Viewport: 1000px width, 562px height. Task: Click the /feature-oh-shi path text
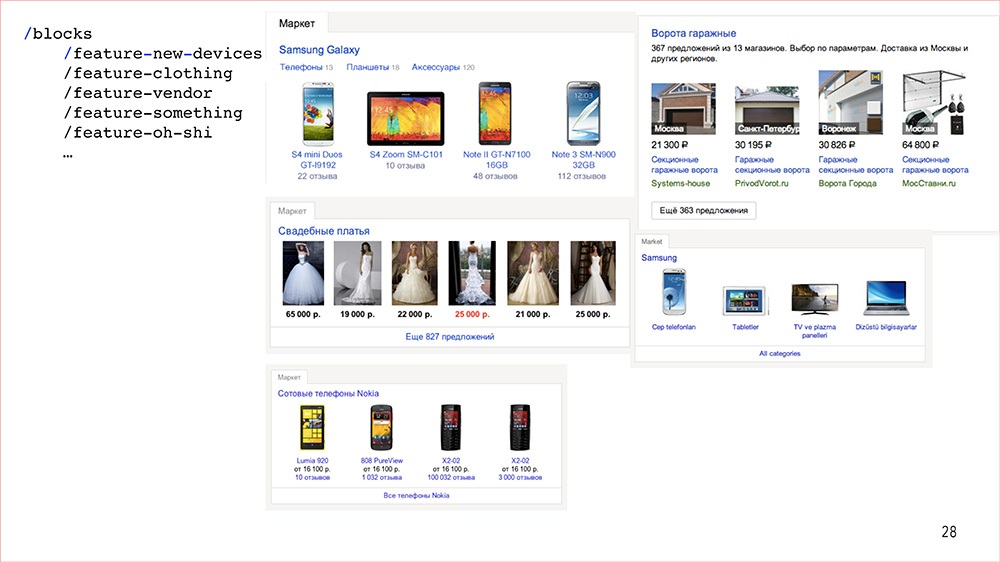coord(138,133)
